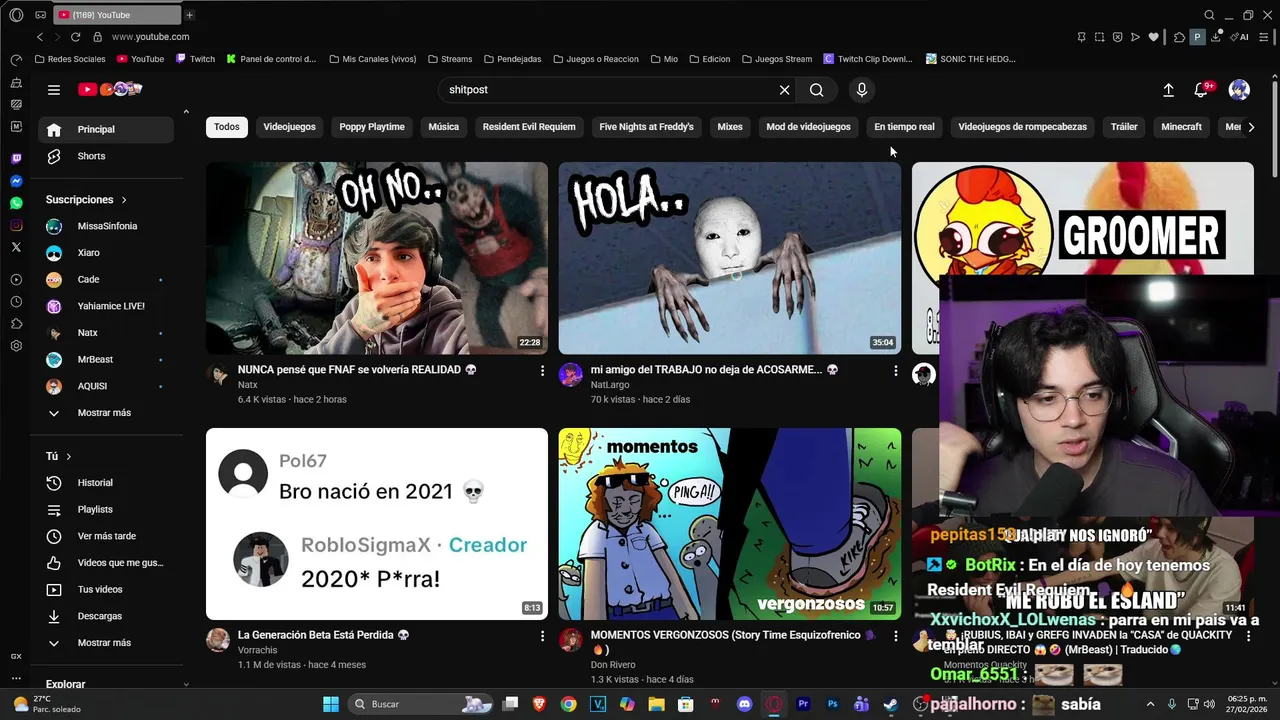Open new browser tab
Image resolution: width=1280 pixels, height=720 pixels.
click(189, 15)
